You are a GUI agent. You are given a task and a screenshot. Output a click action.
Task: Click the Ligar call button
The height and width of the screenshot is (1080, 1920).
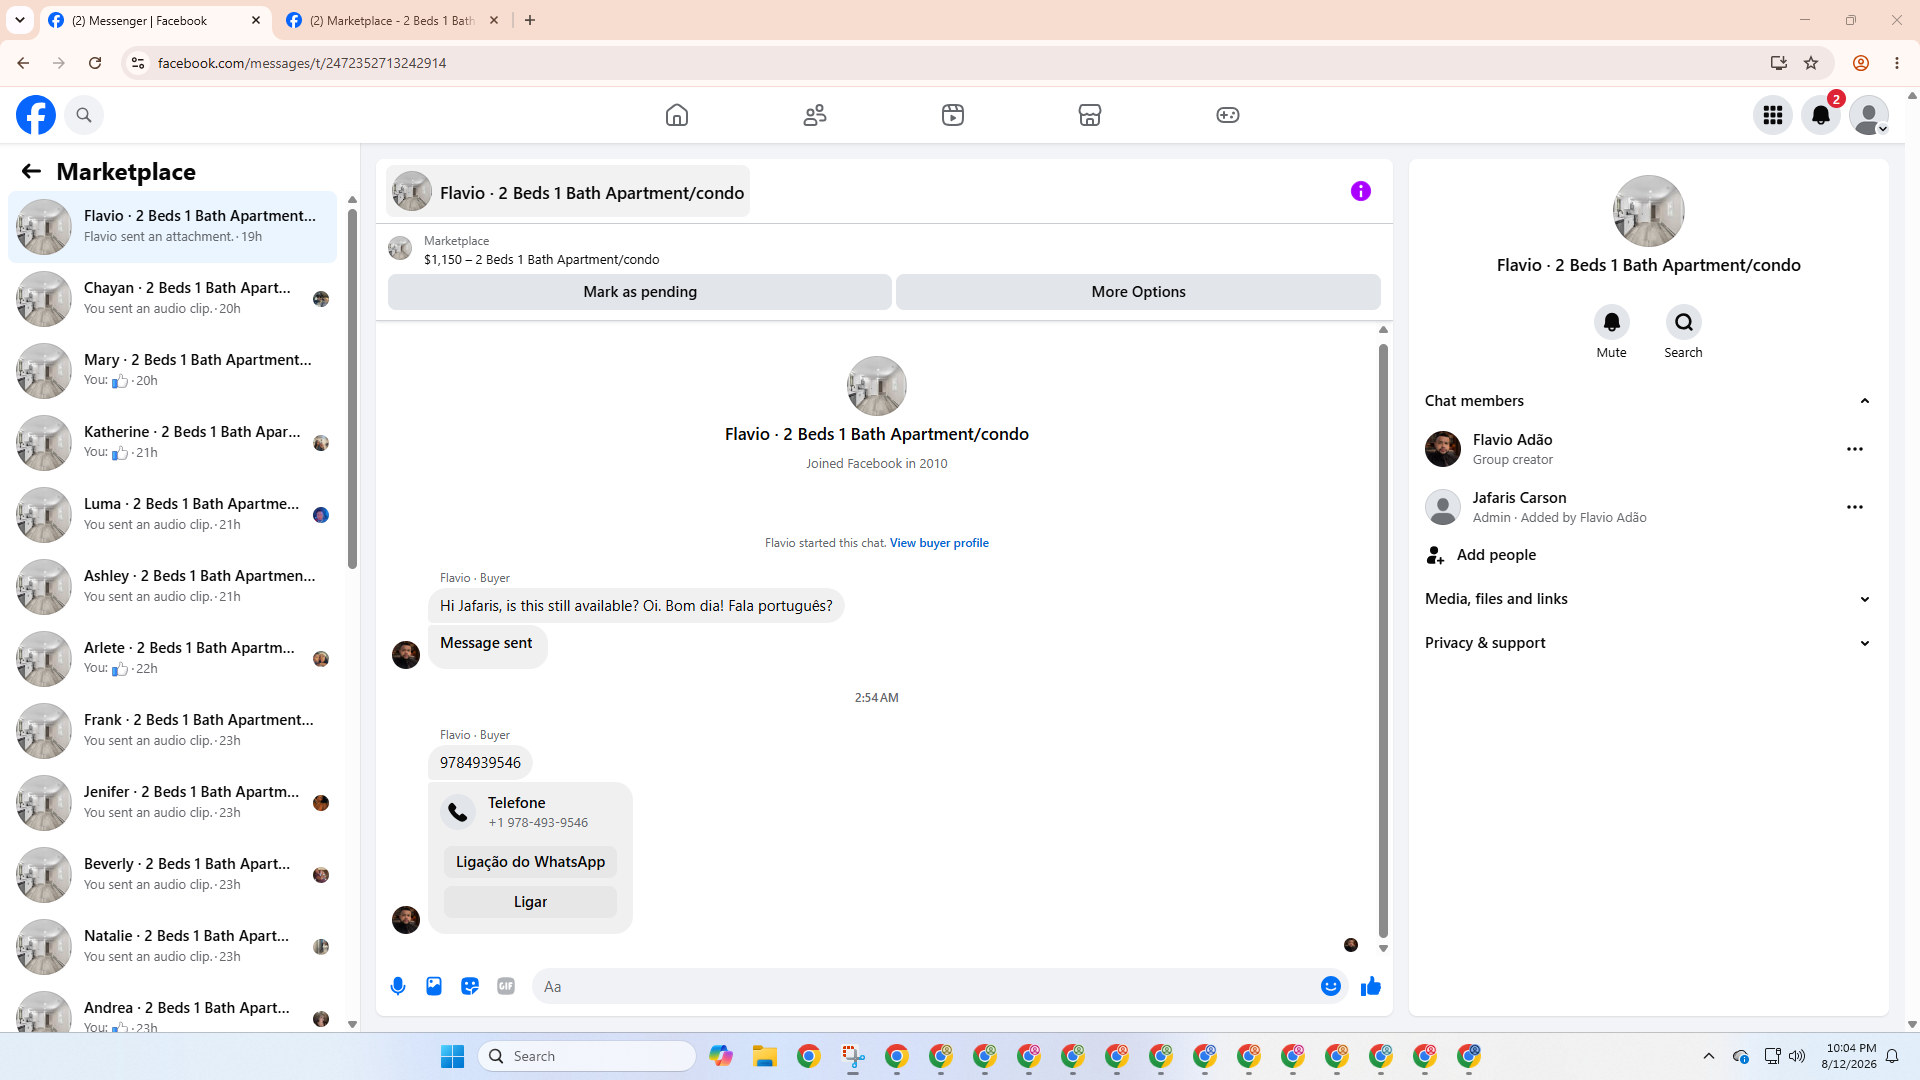pos(530,902)
